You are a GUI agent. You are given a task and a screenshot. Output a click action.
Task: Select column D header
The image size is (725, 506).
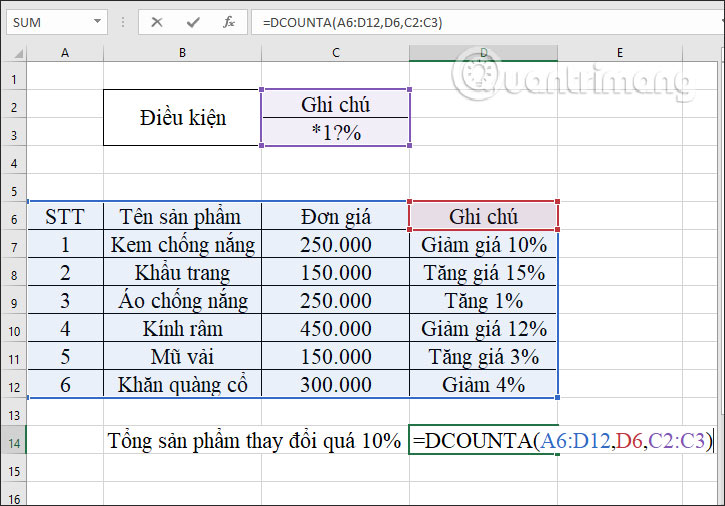point(483,53)
